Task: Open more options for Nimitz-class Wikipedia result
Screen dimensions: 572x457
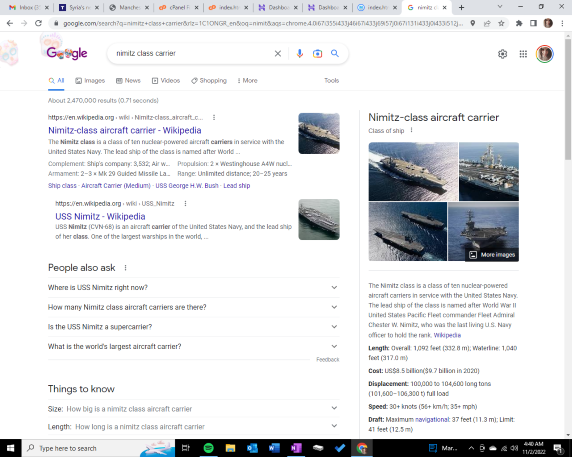Action: coord(214,117)
